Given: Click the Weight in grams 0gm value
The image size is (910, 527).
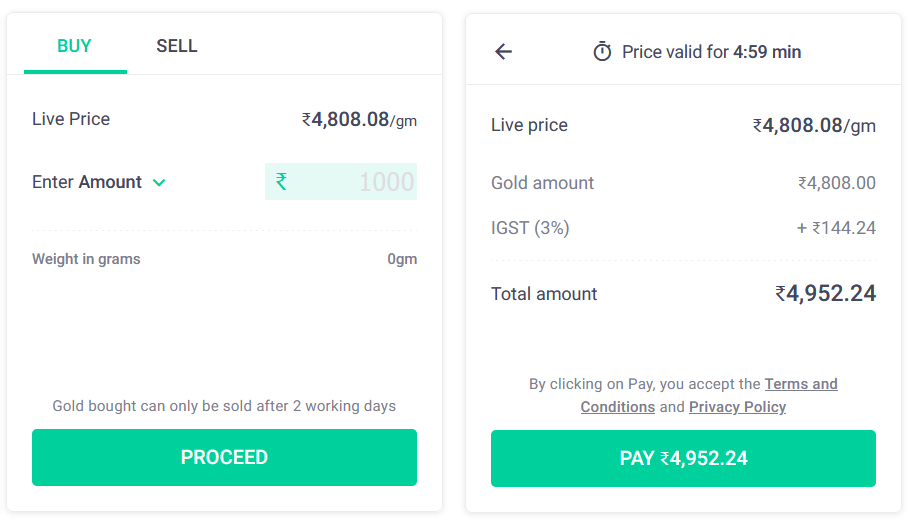Looking at the screenshot, I should pos(402,259).
